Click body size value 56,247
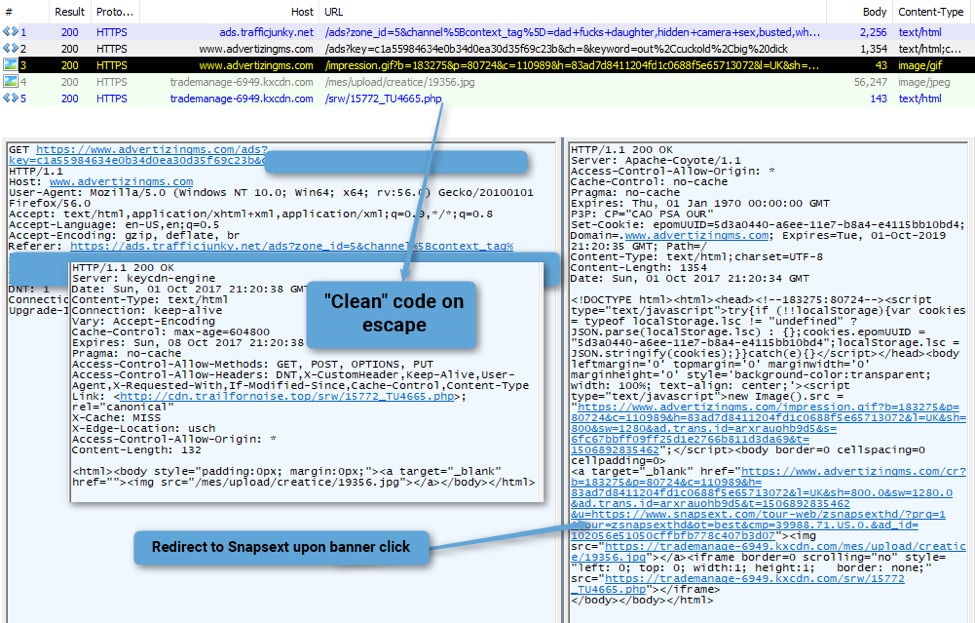This screenshot has width=975, height=623. click(x=871, y=81)
